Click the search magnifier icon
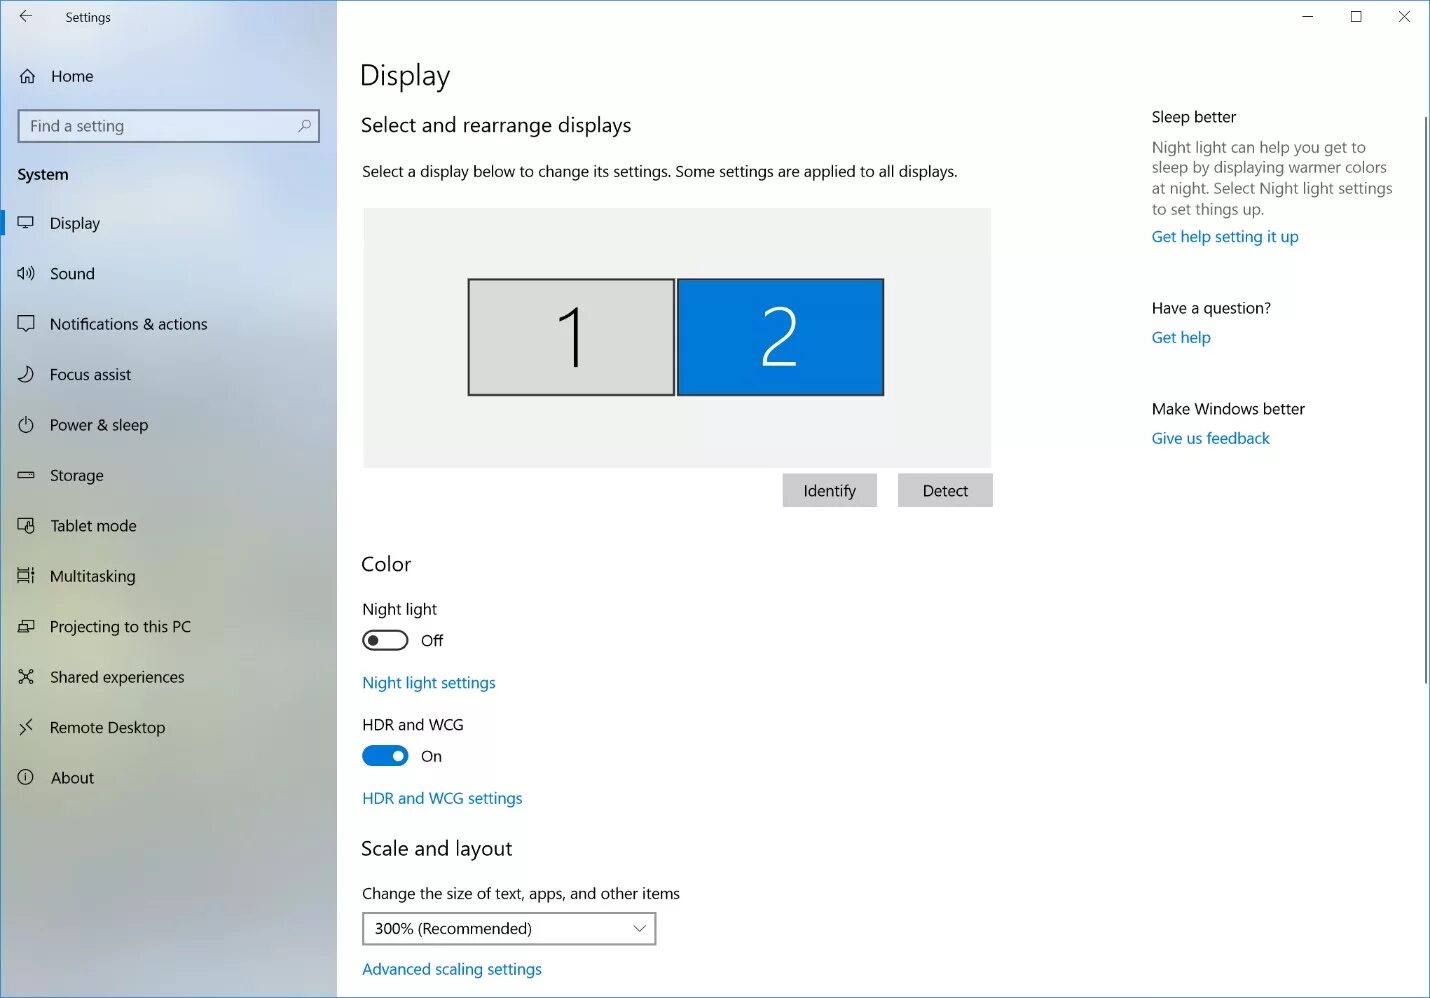1430x998 pixels. pos(304,126)
